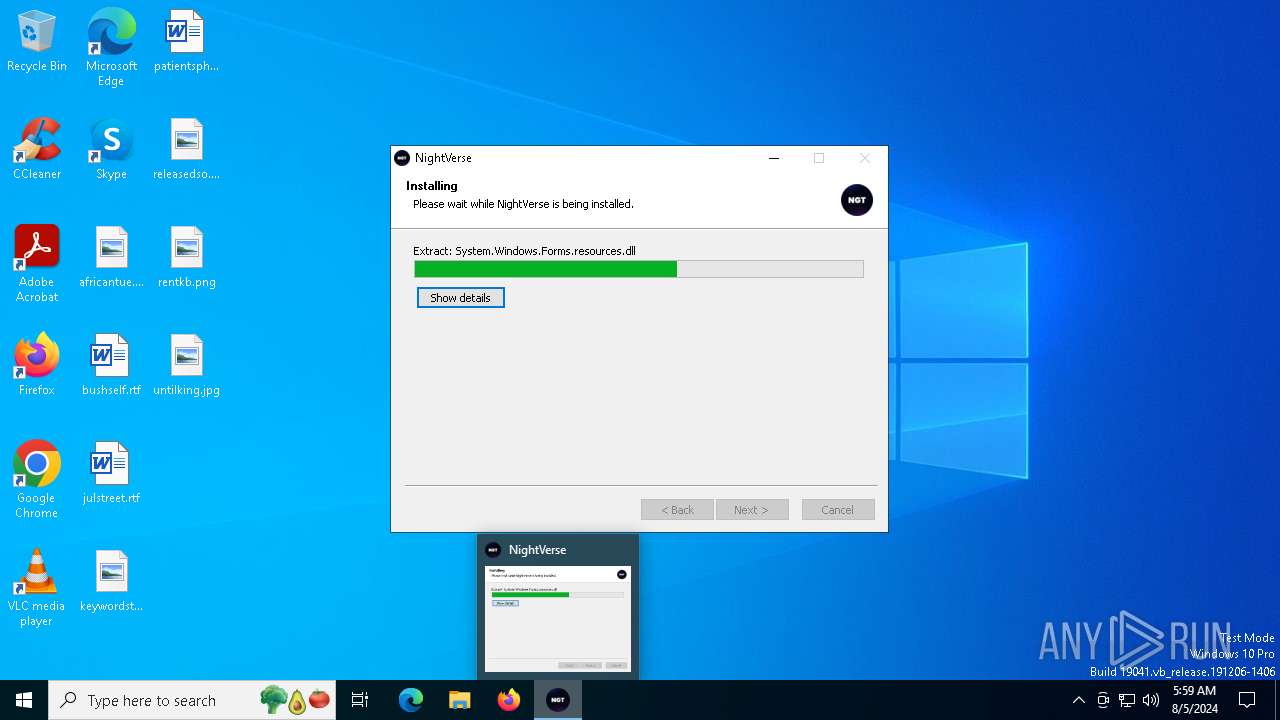Open Microsoft Edge from the taskbar

tap(411, 700)
